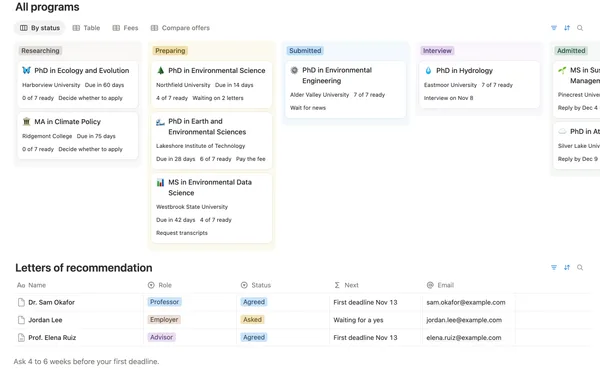Viewport: 600px width, 372px height.
Task: Click Agreed status for Prof. Elena Ruiz
Action: (254, 337)
